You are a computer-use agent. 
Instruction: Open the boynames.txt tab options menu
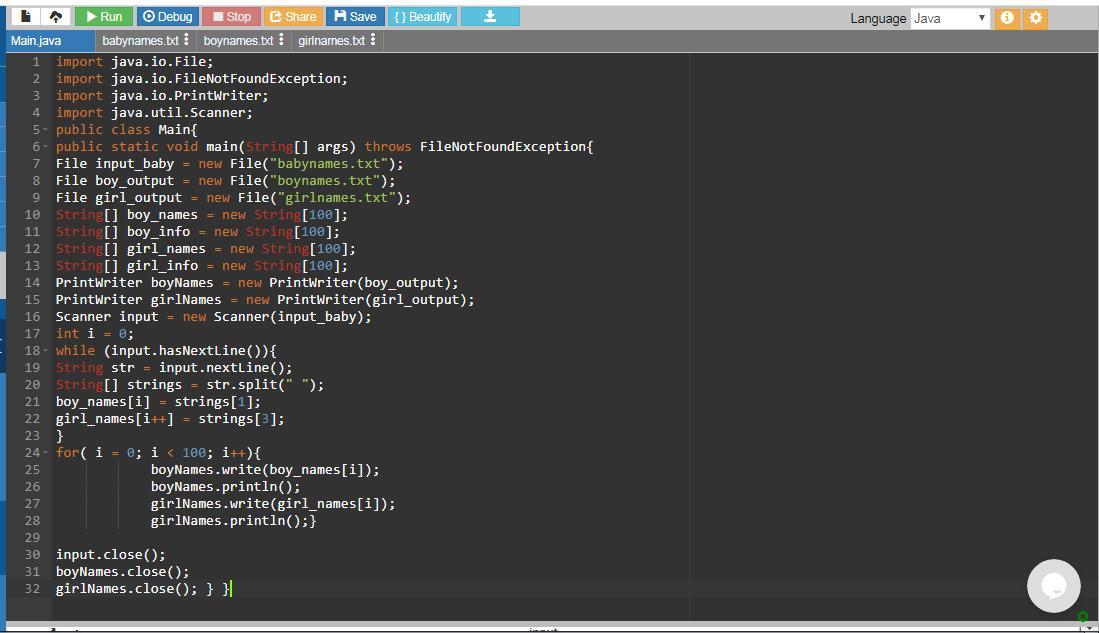pos(281,40)
